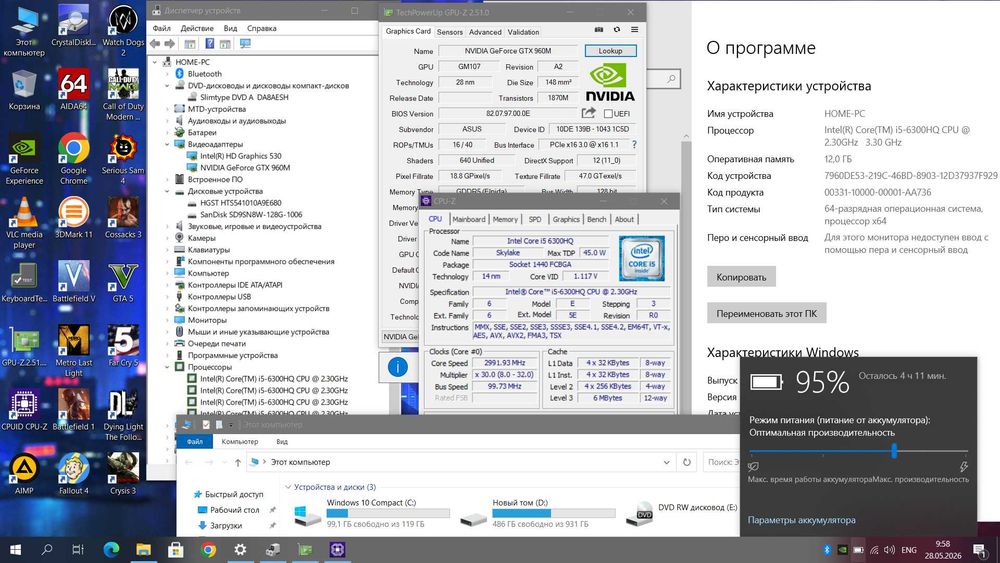The image size is (1000, 563).
Task: Collapse Устройства и диски section in Explorer
Action: click(288, 486)
